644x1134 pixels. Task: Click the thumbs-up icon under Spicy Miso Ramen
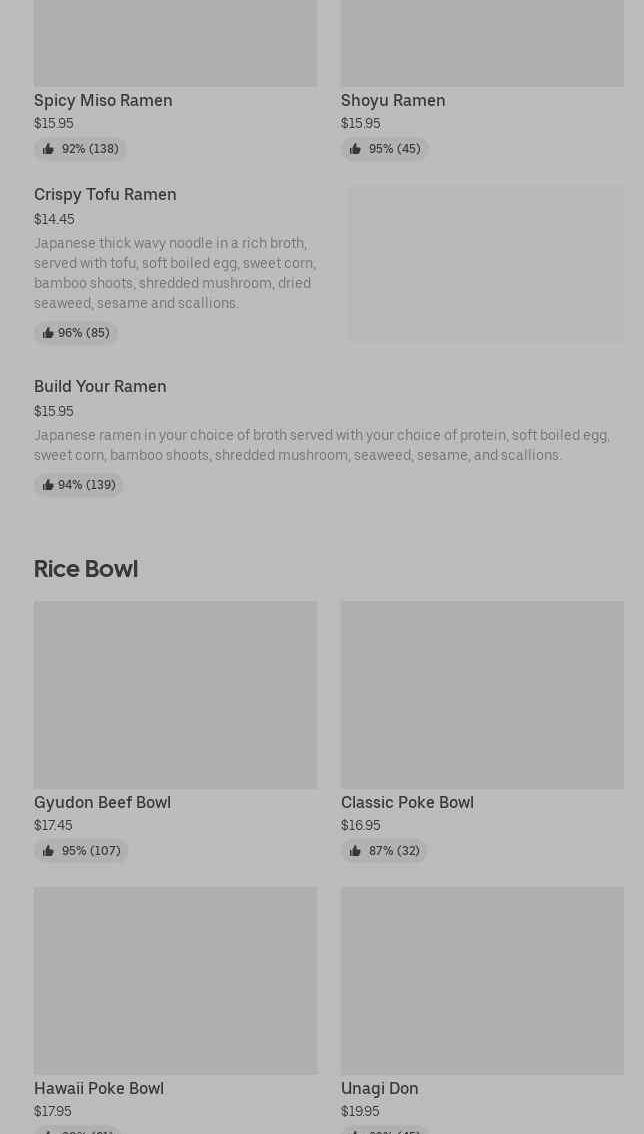pos(48,149)
